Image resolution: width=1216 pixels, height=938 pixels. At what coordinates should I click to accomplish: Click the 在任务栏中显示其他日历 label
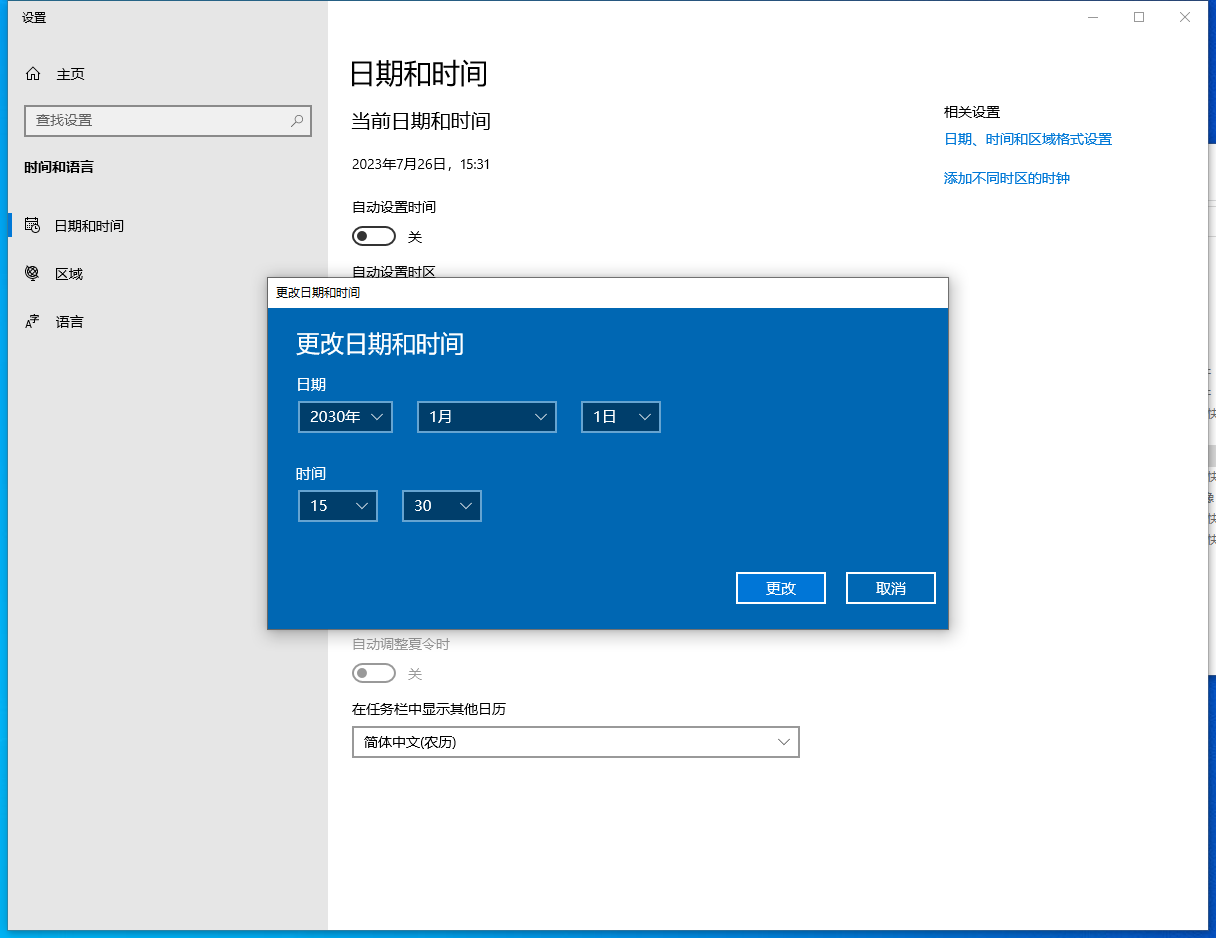[429, 709]
